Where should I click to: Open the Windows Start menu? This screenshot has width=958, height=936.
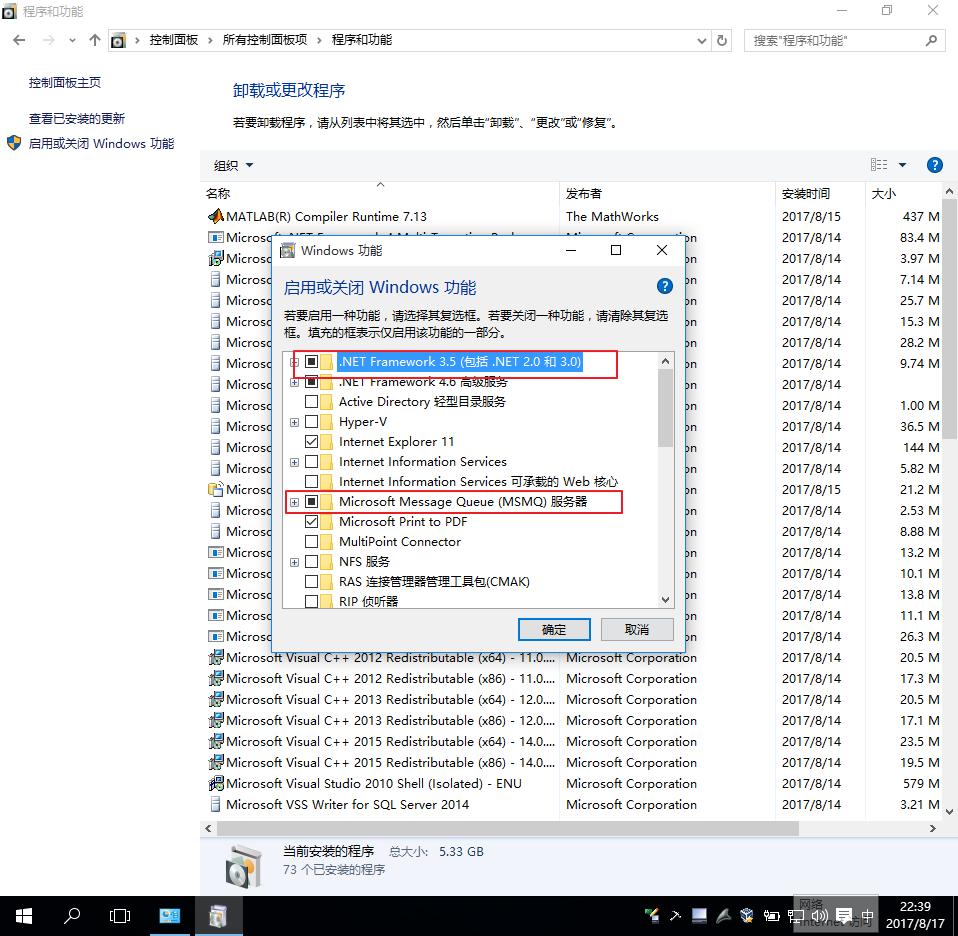coord(23,915)
